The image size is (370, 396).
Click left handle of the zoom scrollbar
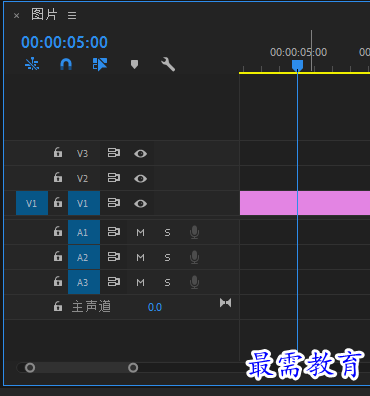[30, 368]
